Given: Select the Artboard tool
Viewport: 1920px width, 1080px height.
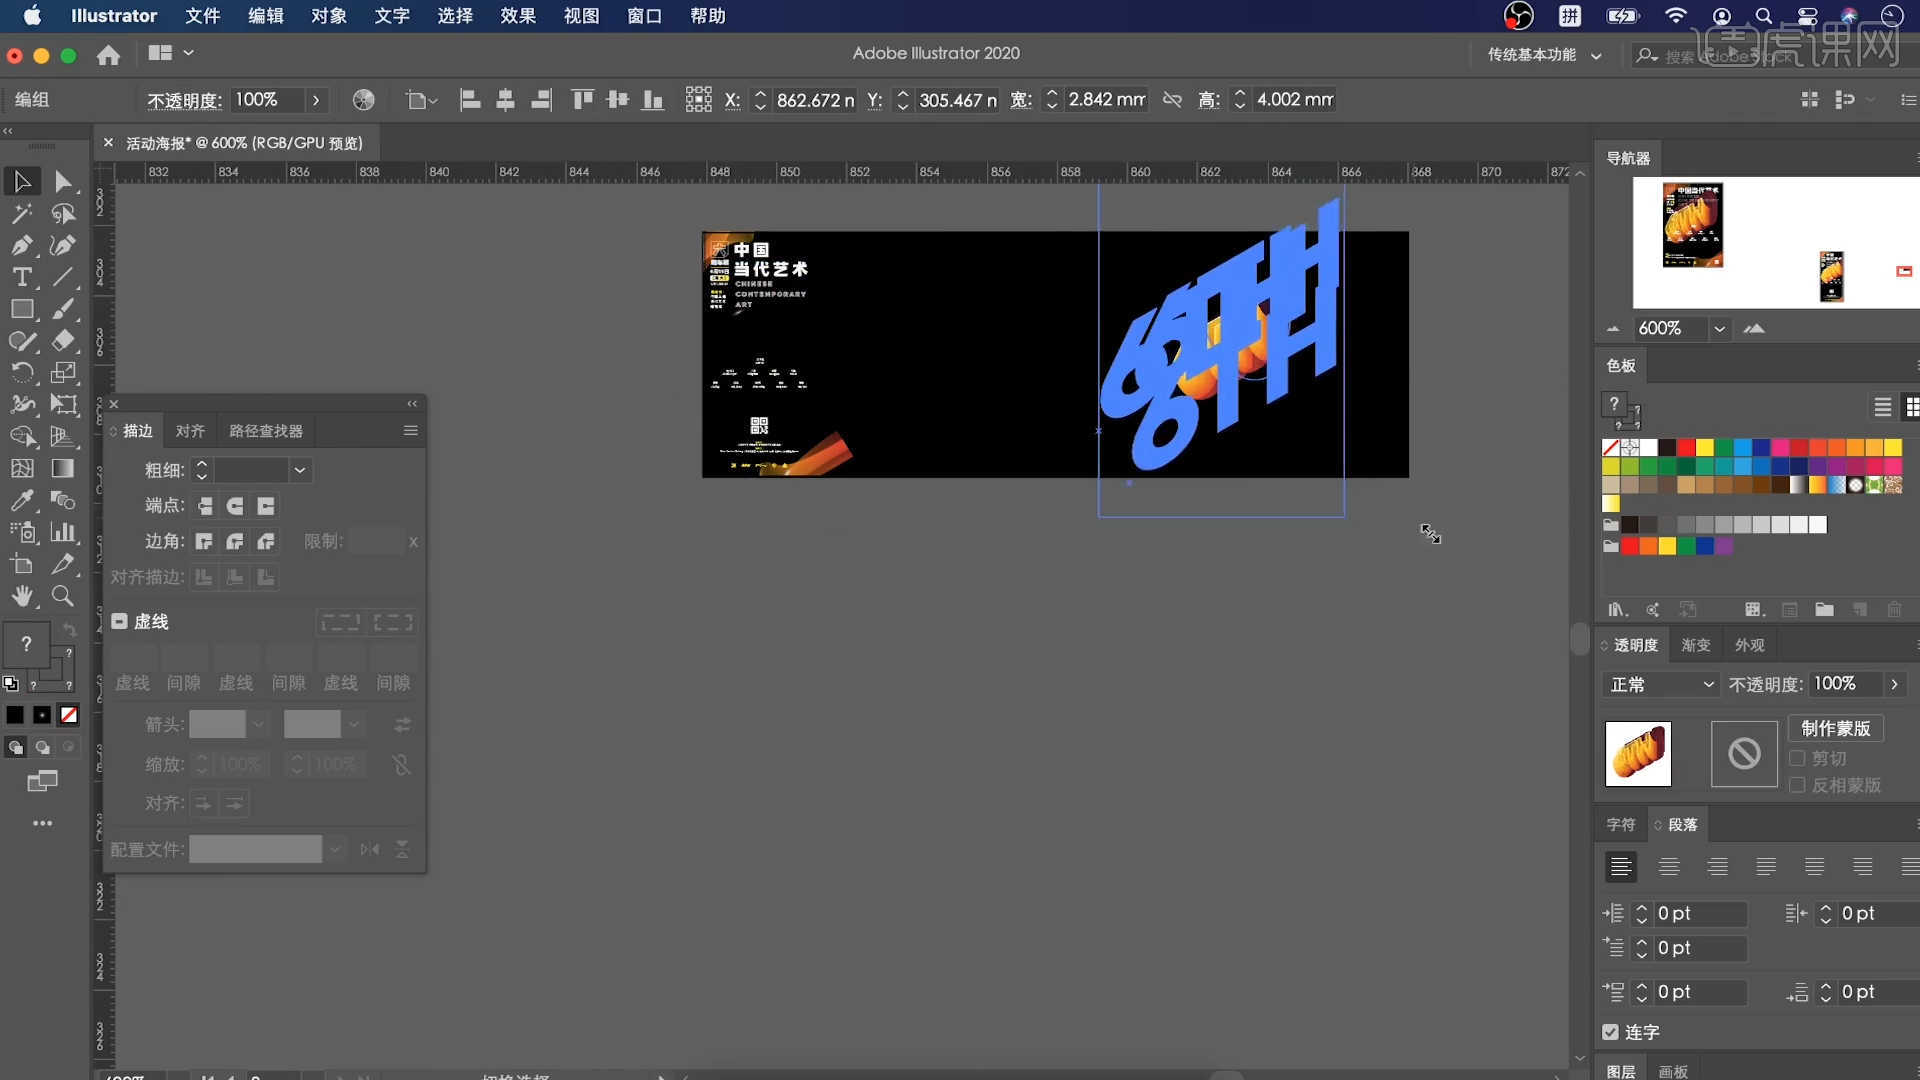Looking at the screenshot, I should (x=22, y=564).
